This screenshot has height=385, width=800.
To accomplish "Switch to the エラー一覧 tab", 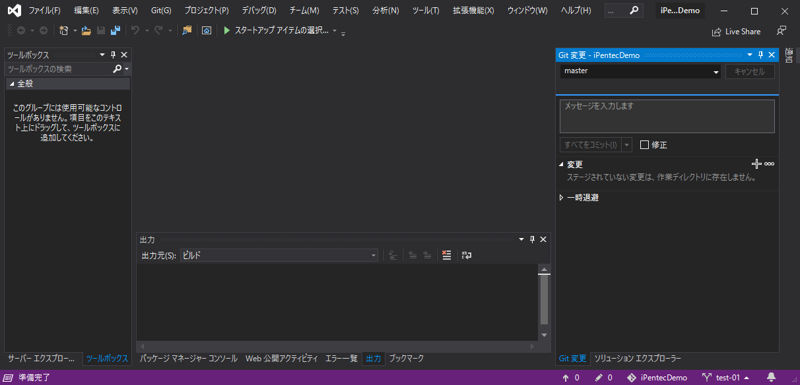I will click(341, 358).
